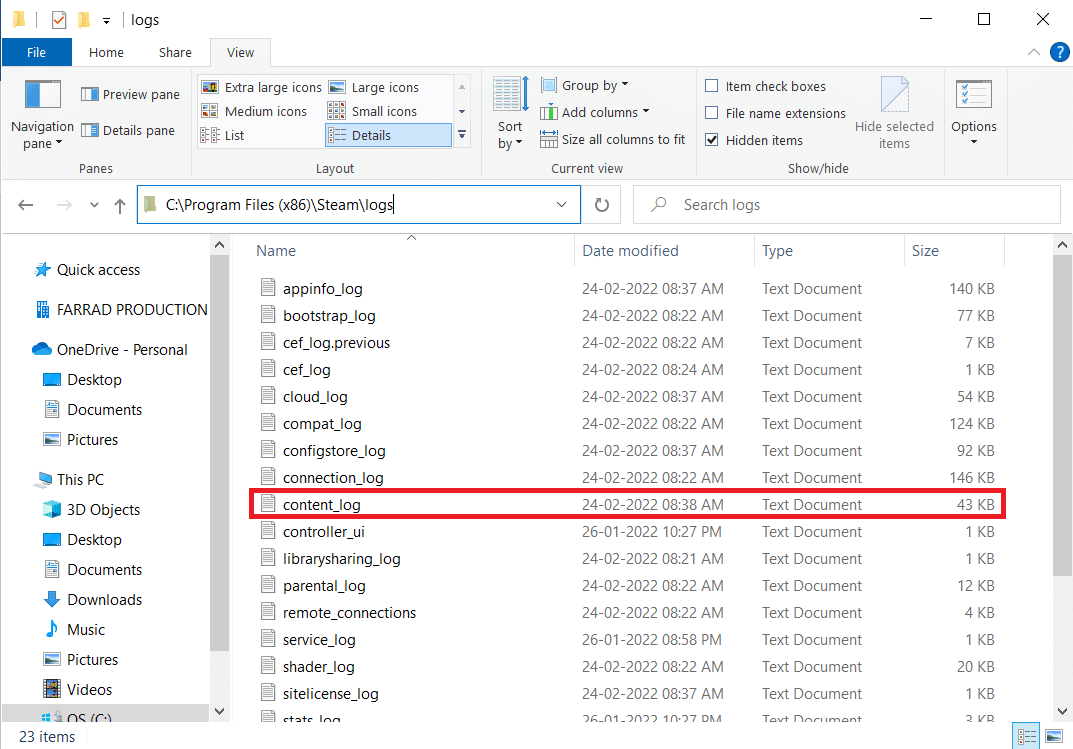Open Downloads folder in sidebar

click(104, 600)
